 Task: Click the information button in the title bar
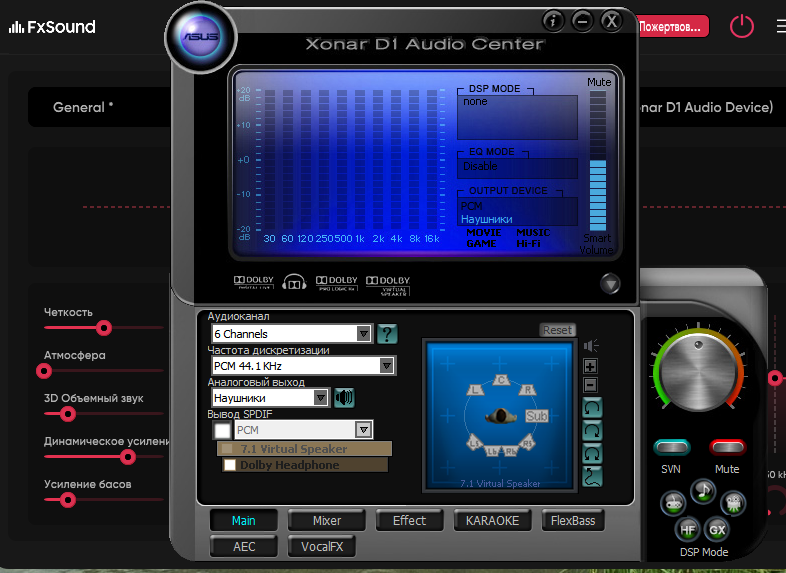[553, 20]
